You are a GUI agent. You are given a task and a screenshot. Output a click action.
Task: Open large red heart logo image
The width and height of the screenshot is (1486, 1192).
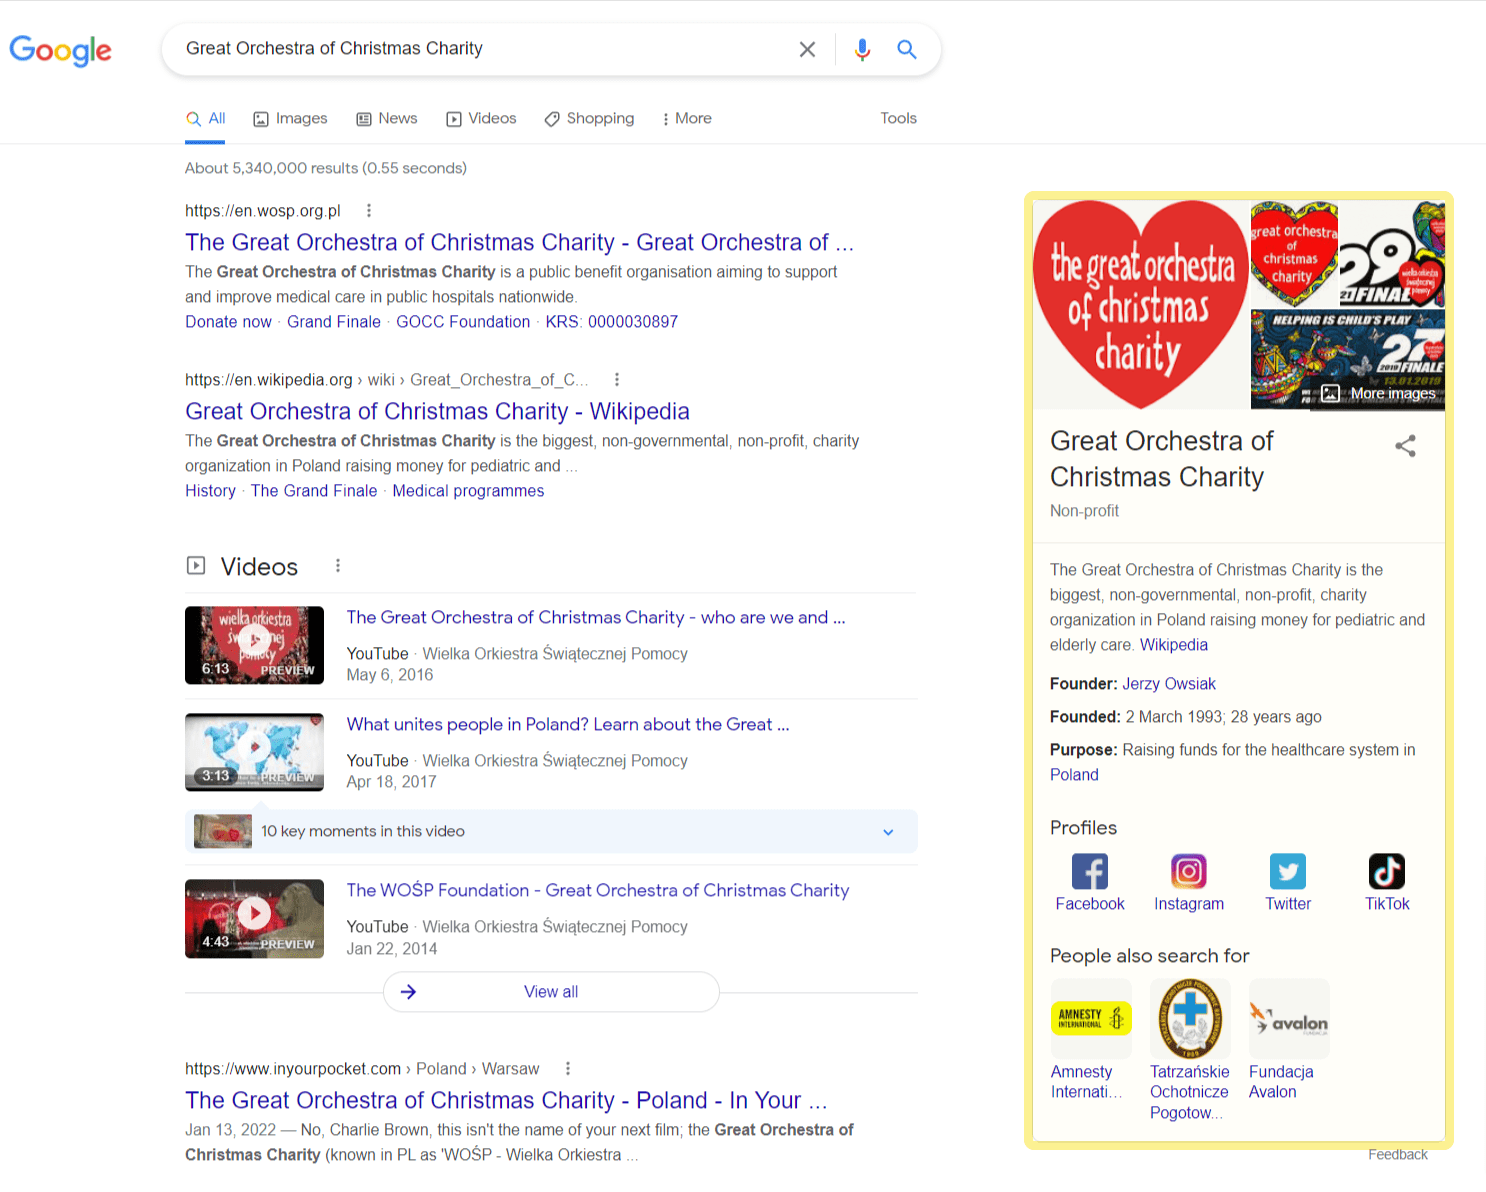tap(1141, 304)
